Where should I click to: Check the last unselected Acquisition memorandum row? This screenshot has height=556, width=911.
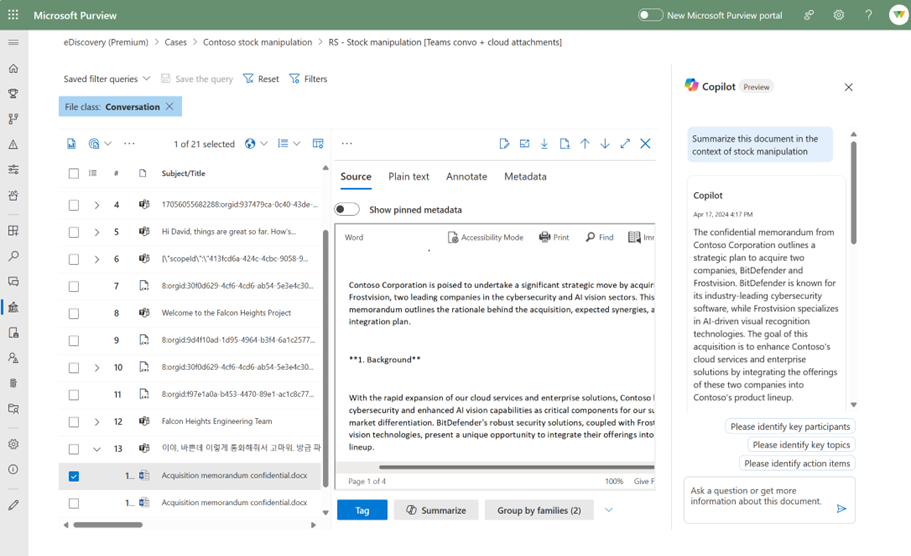point(74,503)
